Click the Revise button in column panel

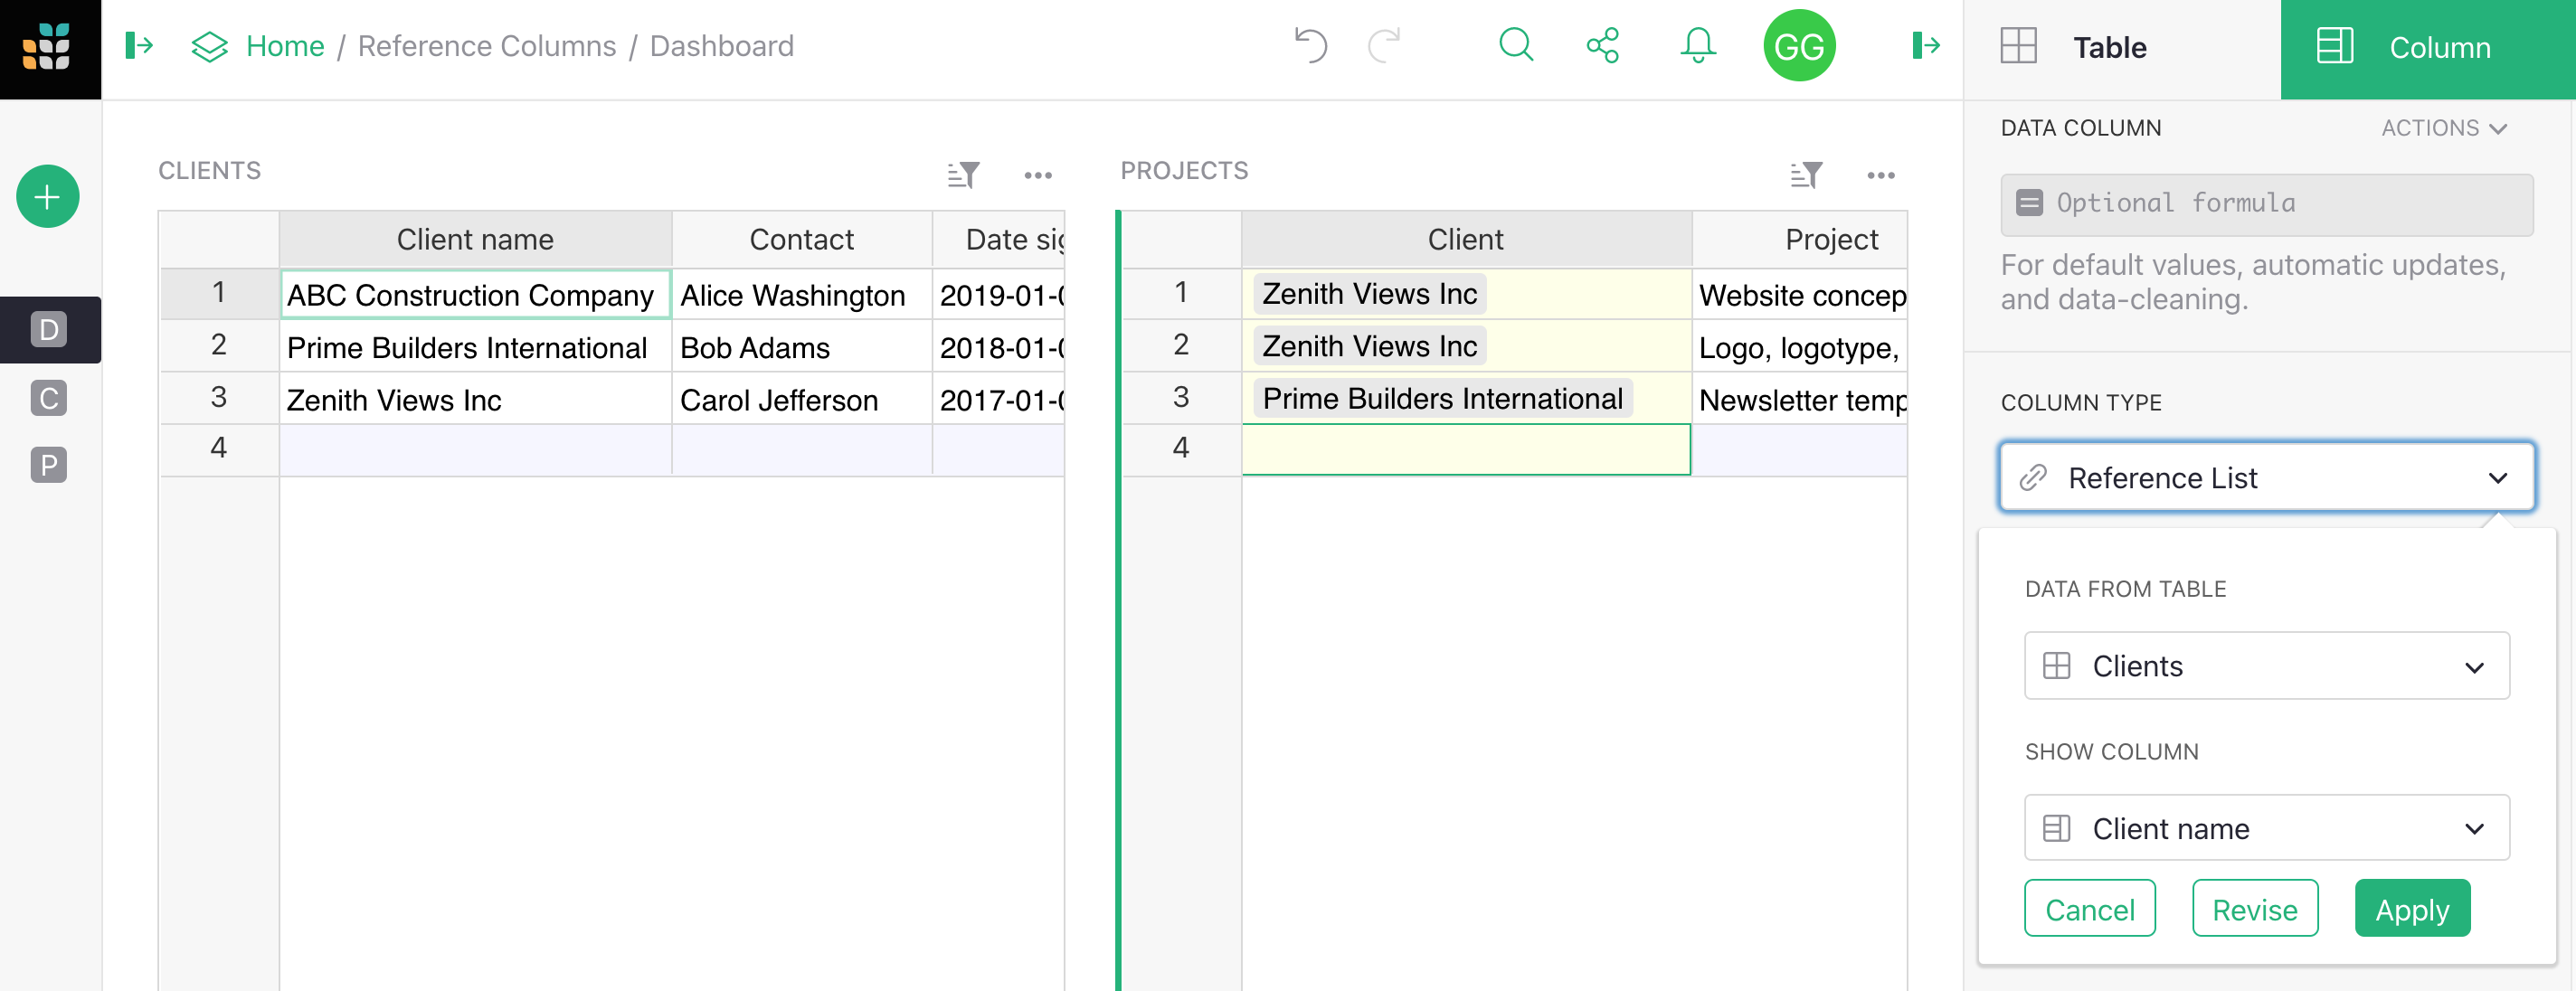click(x=2252, y=907)
